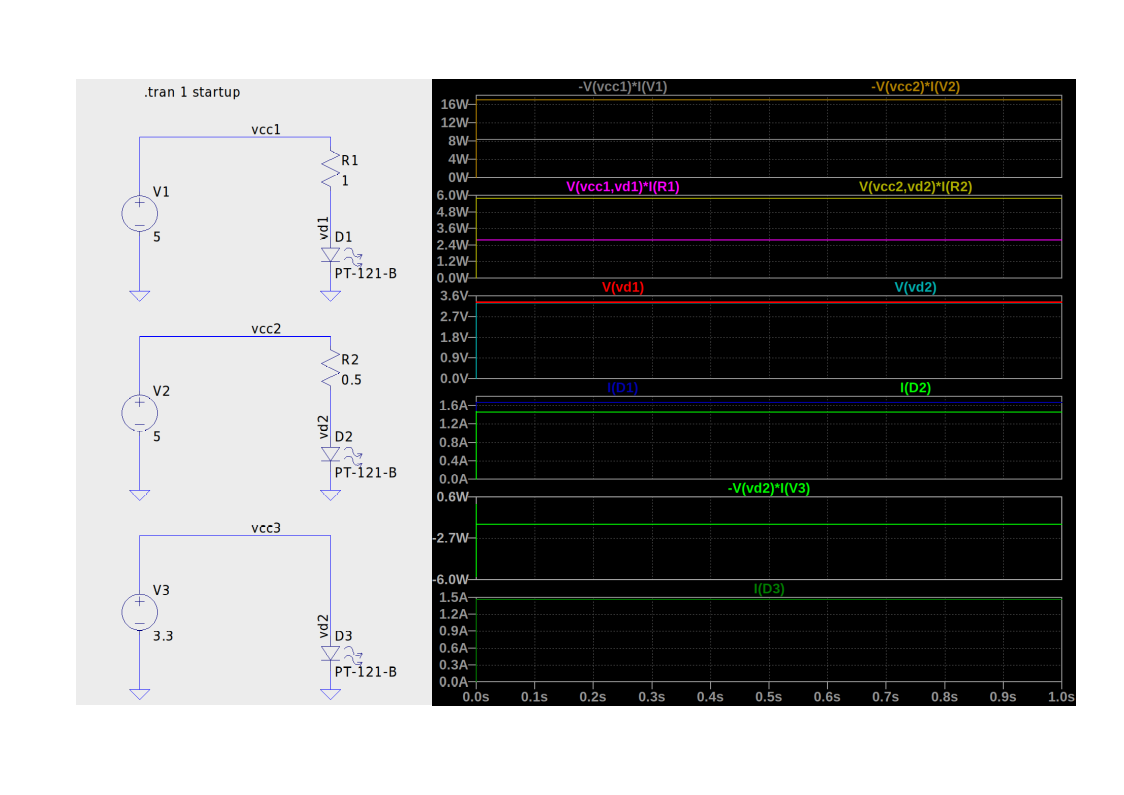Click the green I(D2) trace label
Viewport: 1124px width, 795px height.
click(915, 388)
